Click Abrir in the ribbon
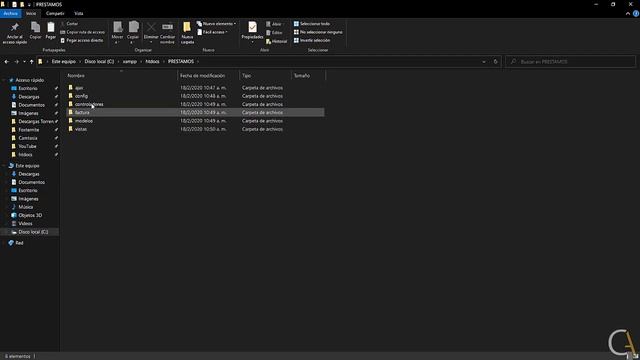Image resolution: width=640 pixels, height=360 pixels. pos(274,24)
